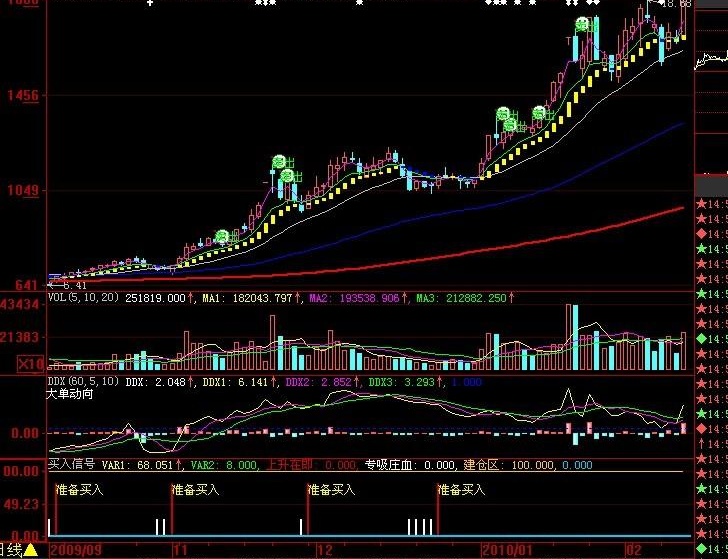Click the 21383 volume axis label

[x=20, y=337]
